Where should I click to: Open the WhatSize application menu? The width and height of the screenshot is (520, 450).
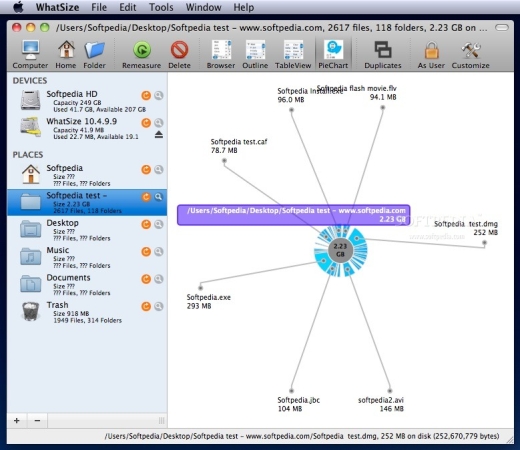[x=57, y=7]
